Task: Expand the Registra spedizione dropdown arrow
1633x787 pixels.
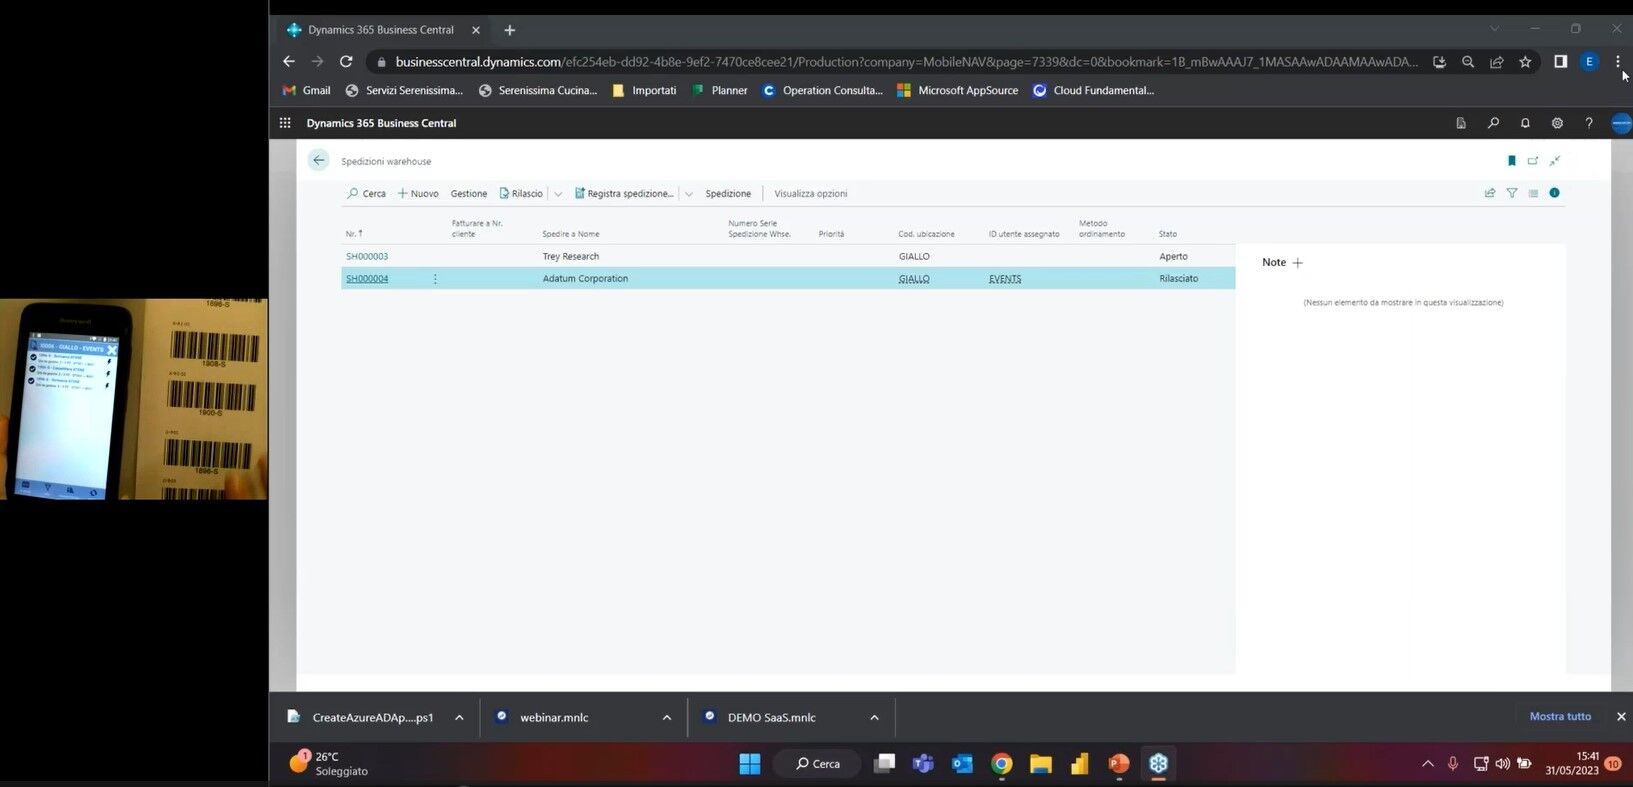Action: click(688, 194)
